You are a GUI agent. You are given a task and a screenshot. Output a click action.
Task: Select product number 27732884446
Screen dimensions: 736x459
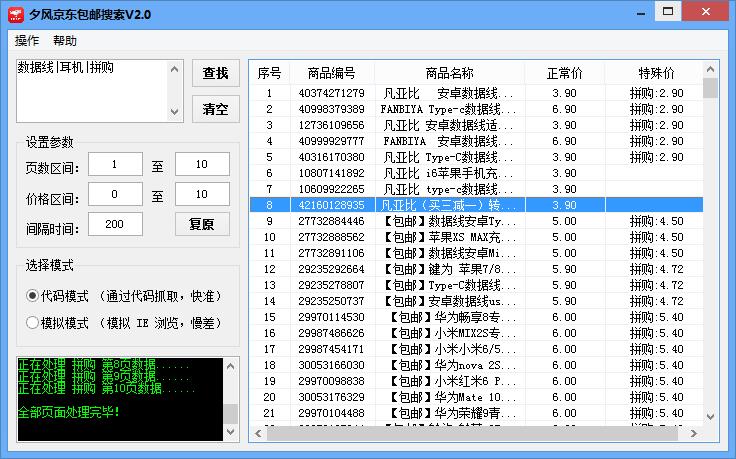coord(331,221)
